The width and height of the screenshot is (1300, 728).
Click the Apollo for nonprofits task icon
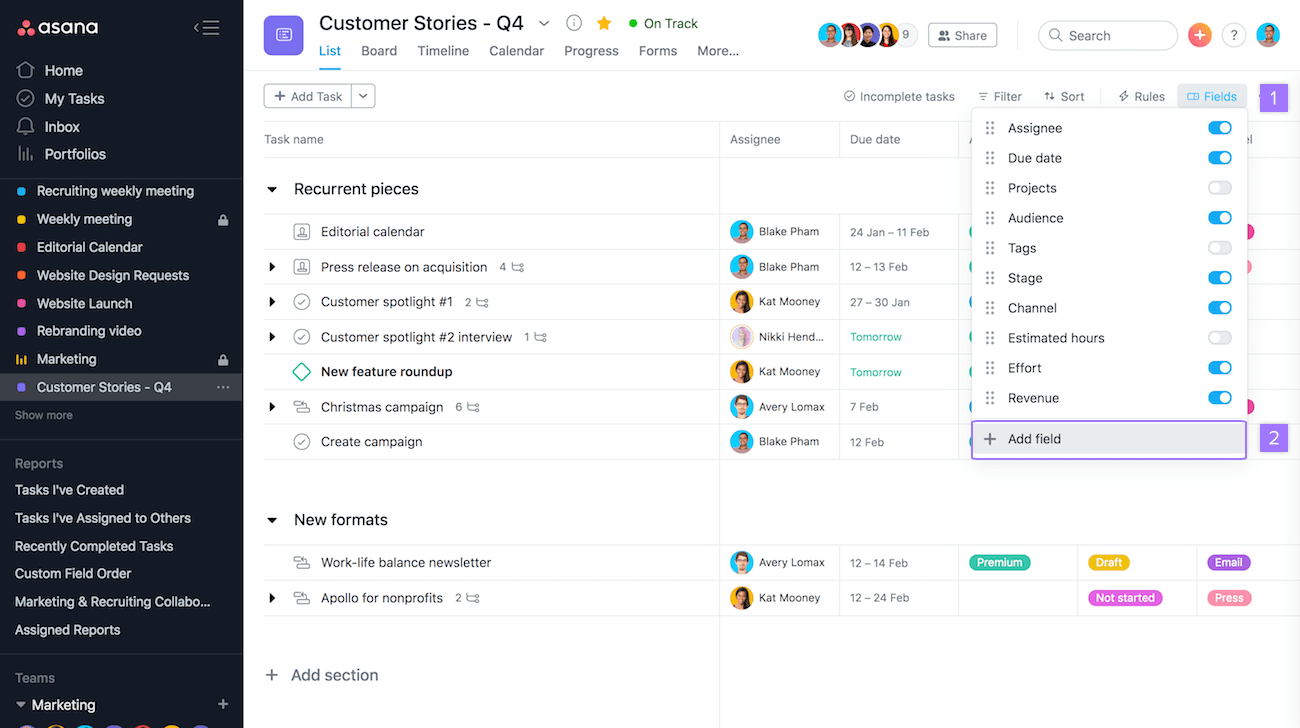point(302,598)
